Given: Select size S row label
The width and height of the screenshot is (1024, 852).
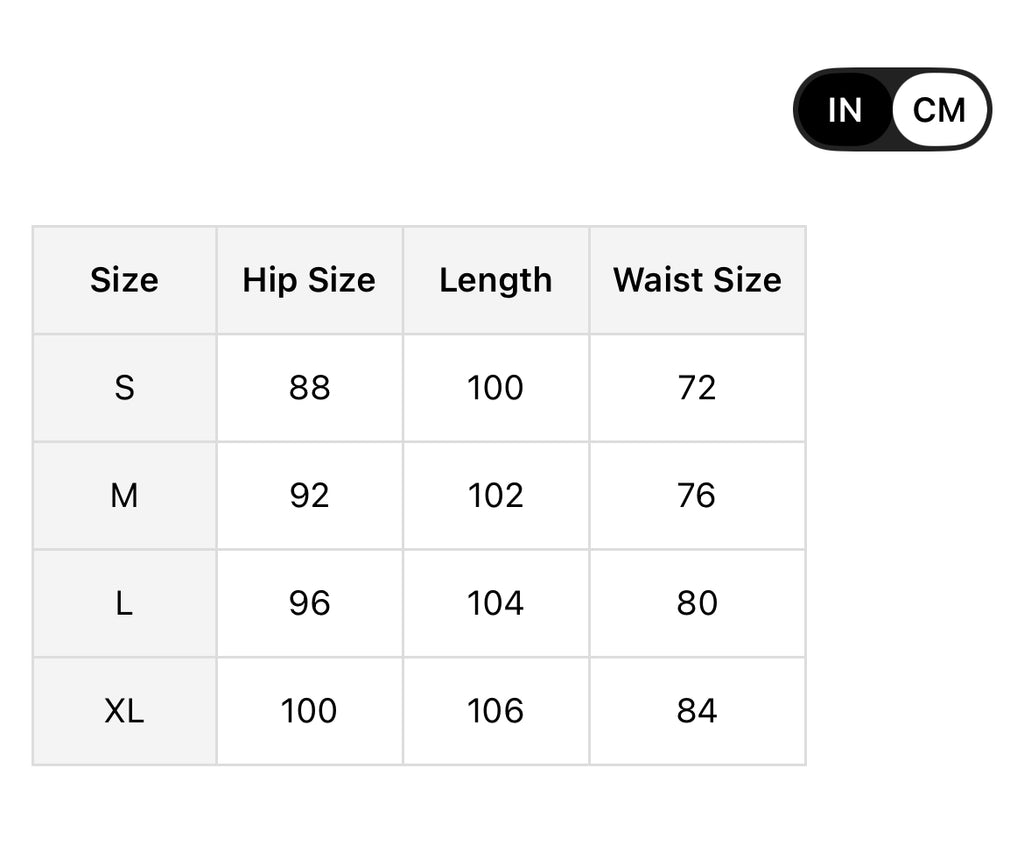Looking at the screenshot, I should click(x=123, y=387).
